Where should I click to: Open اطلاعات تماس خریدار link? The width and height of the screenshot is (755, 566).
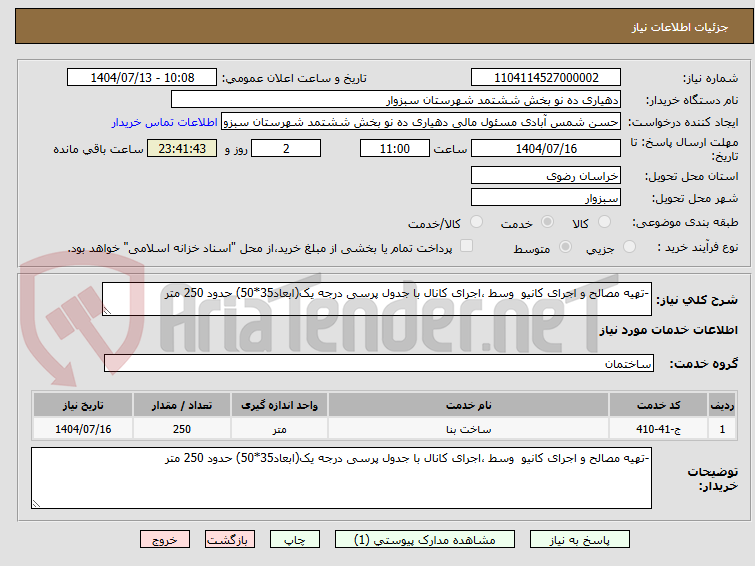165,122
